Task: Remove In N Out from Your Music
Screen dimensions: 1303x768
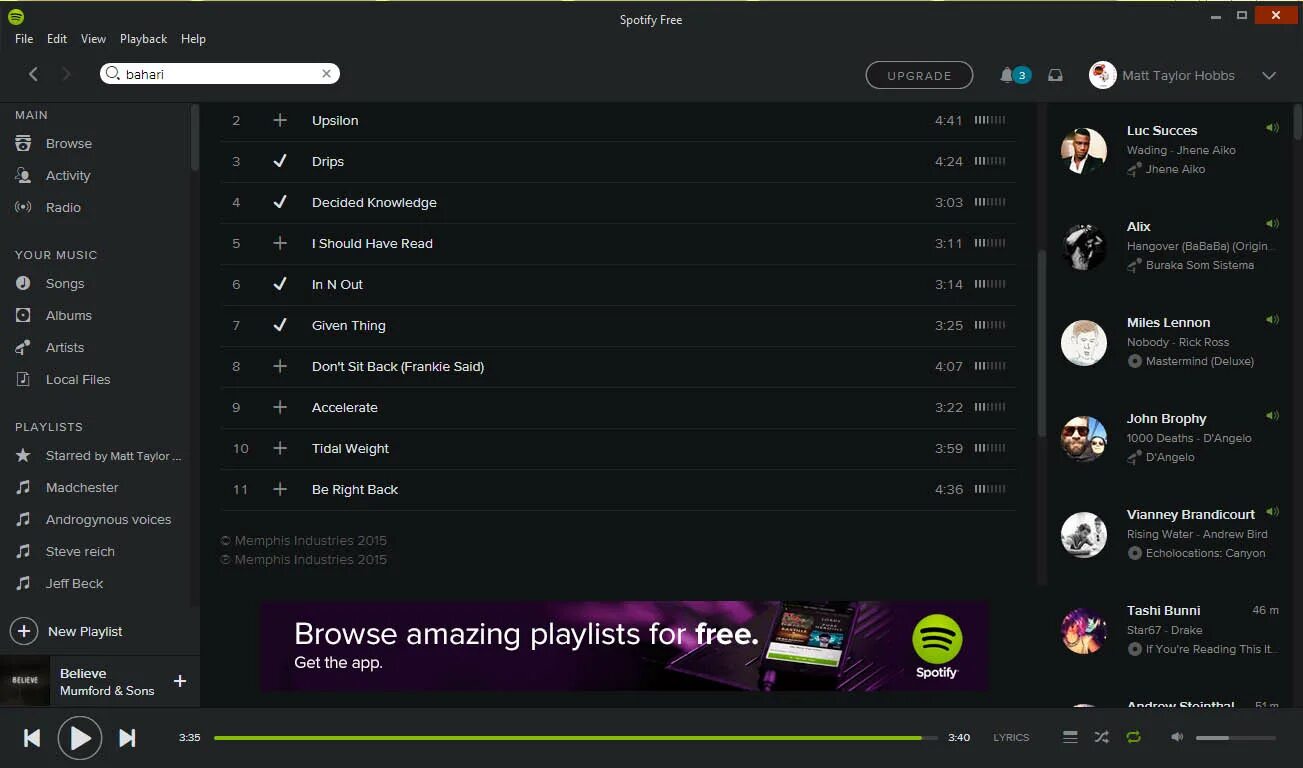Action: pos(280,284)
